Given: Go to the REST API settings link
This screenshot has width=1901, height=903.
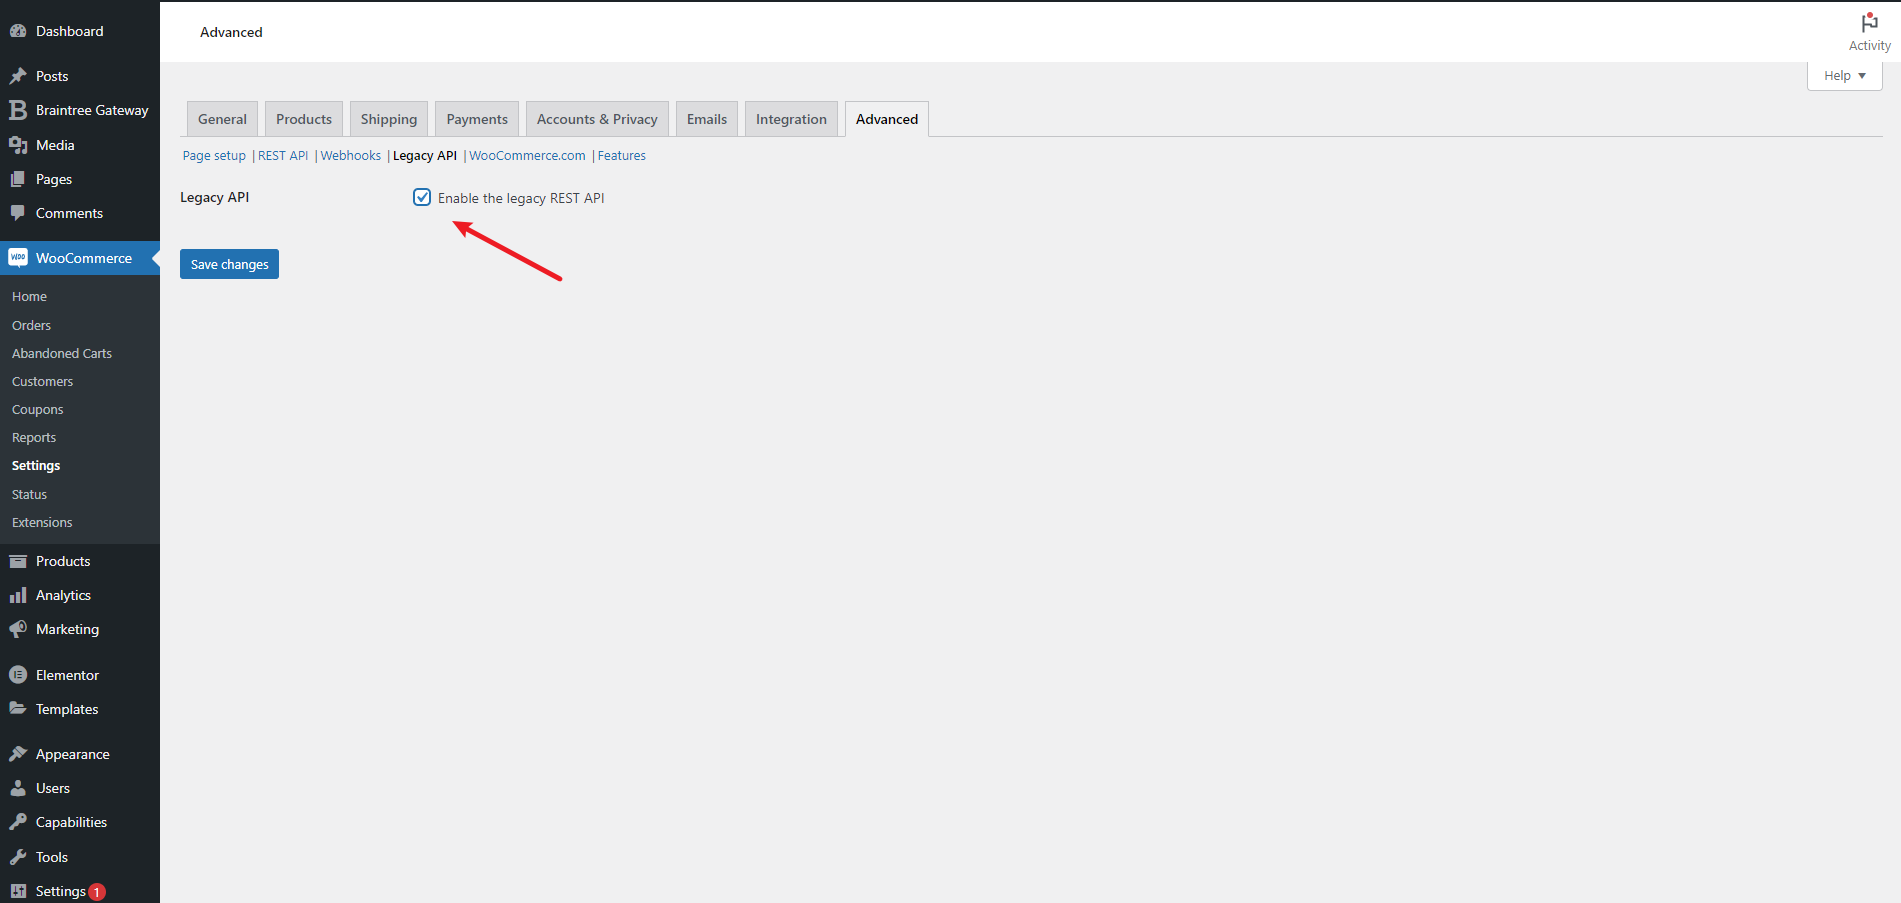Looking at the screenshot, I should click(x=283, y=156).
